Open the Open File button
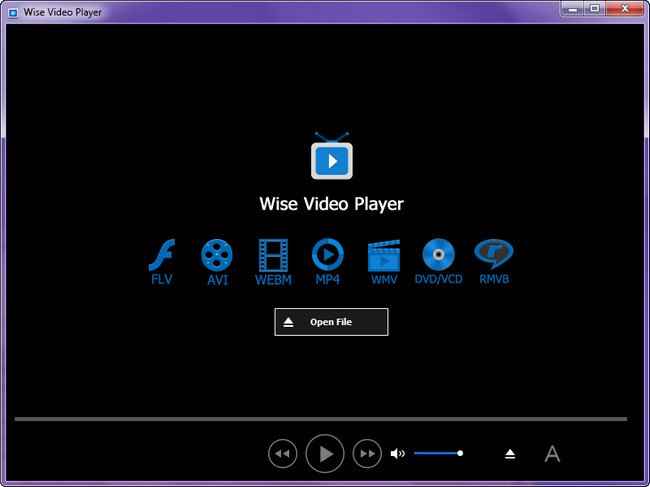The width and height of the screenshot is (650, 487). click(331, 322)
